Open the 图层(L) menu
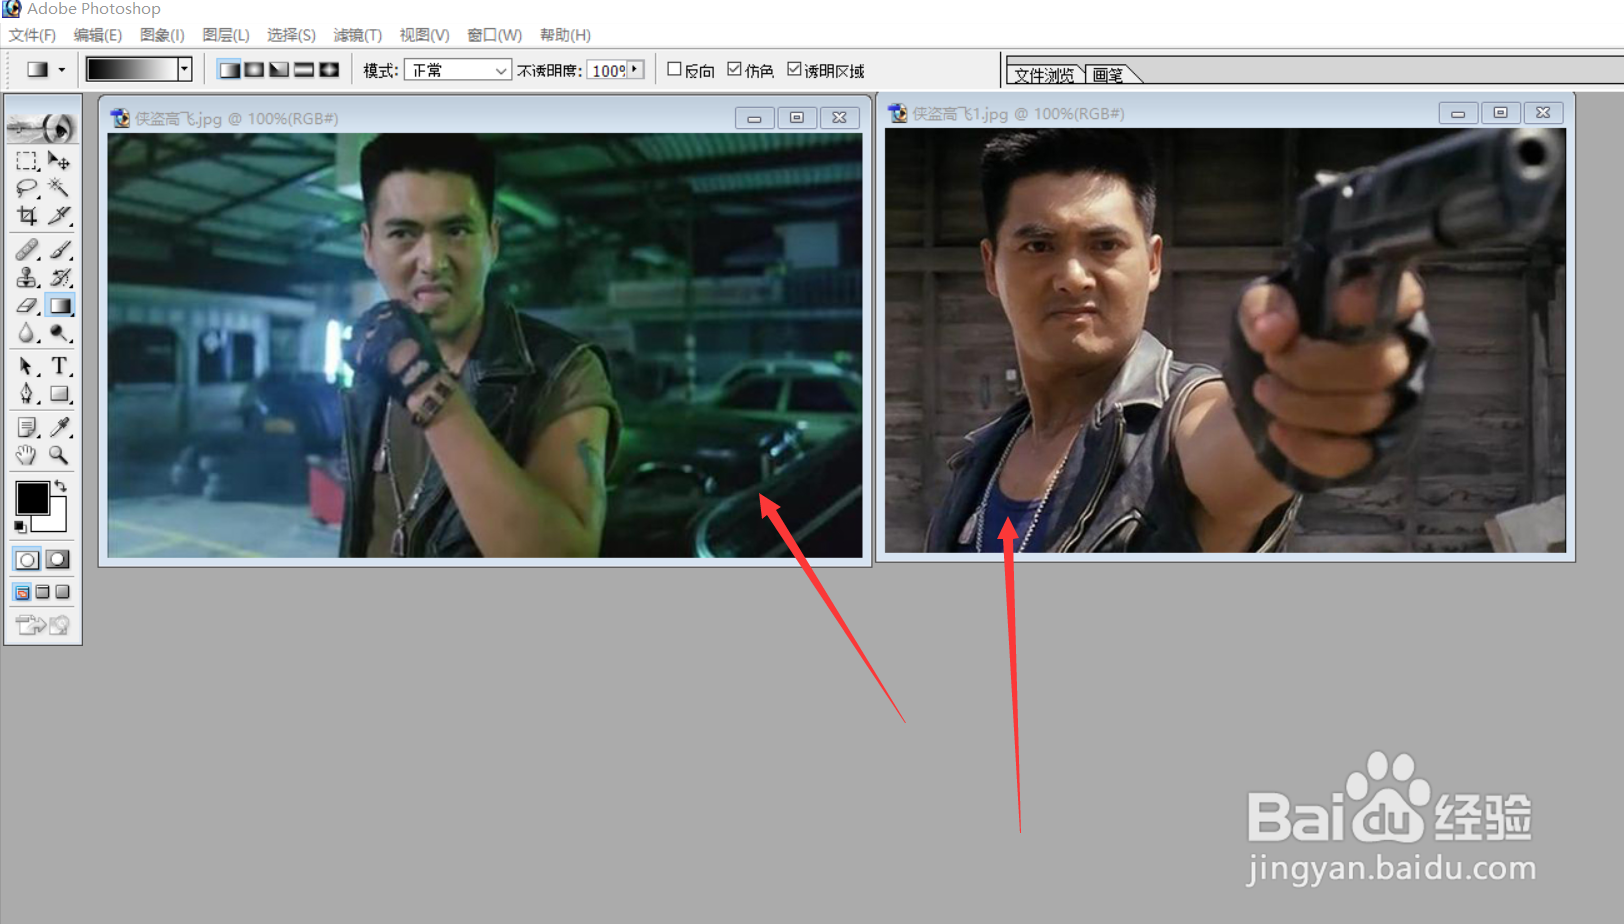The image size is (1624, 924). pyautogui.click(x=226, y=35)
